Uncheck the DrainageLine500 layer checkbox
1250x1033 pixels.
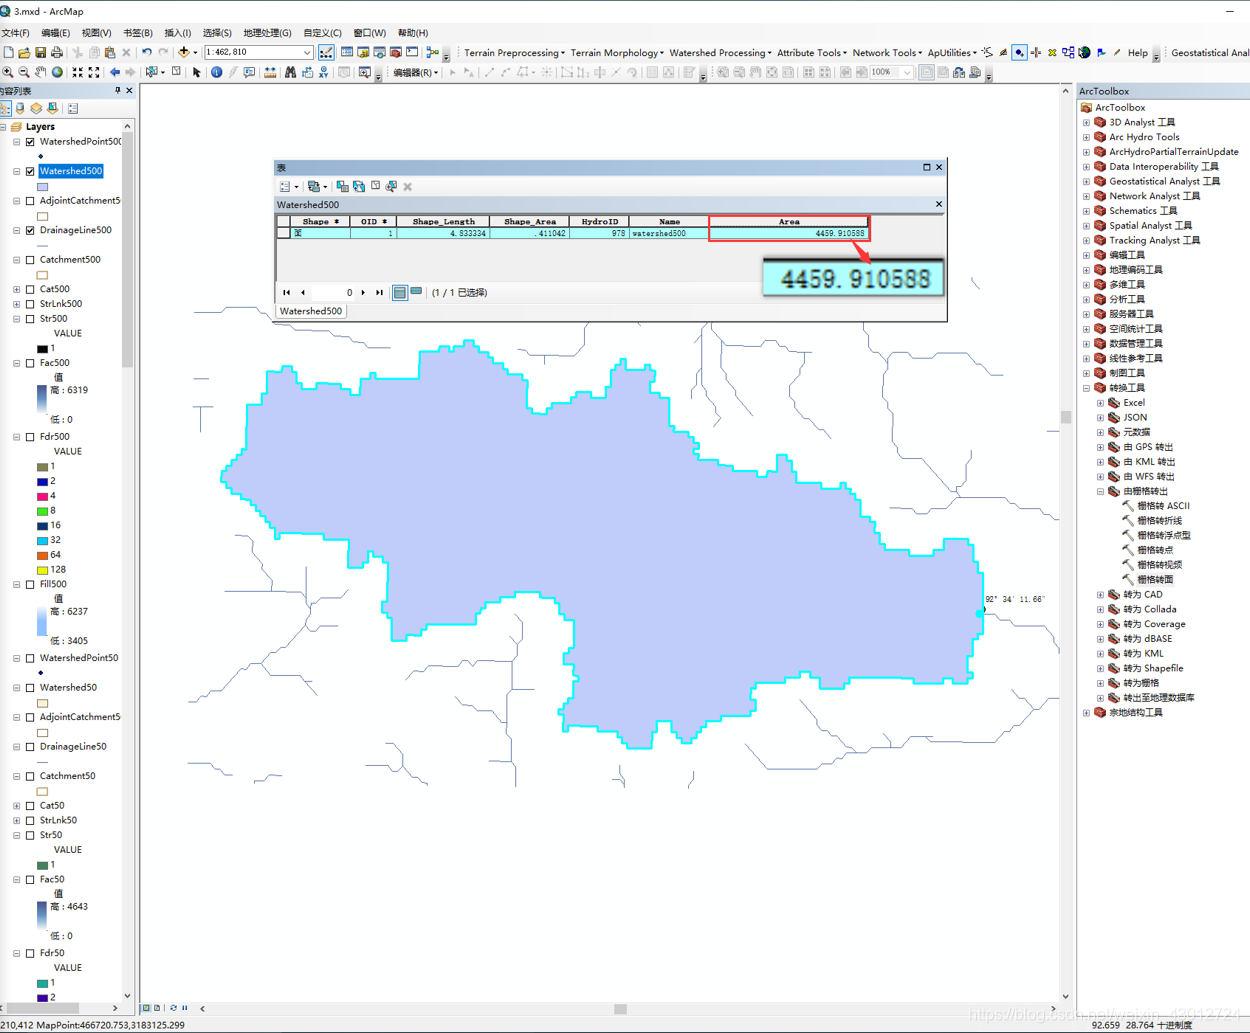point(30,230)
